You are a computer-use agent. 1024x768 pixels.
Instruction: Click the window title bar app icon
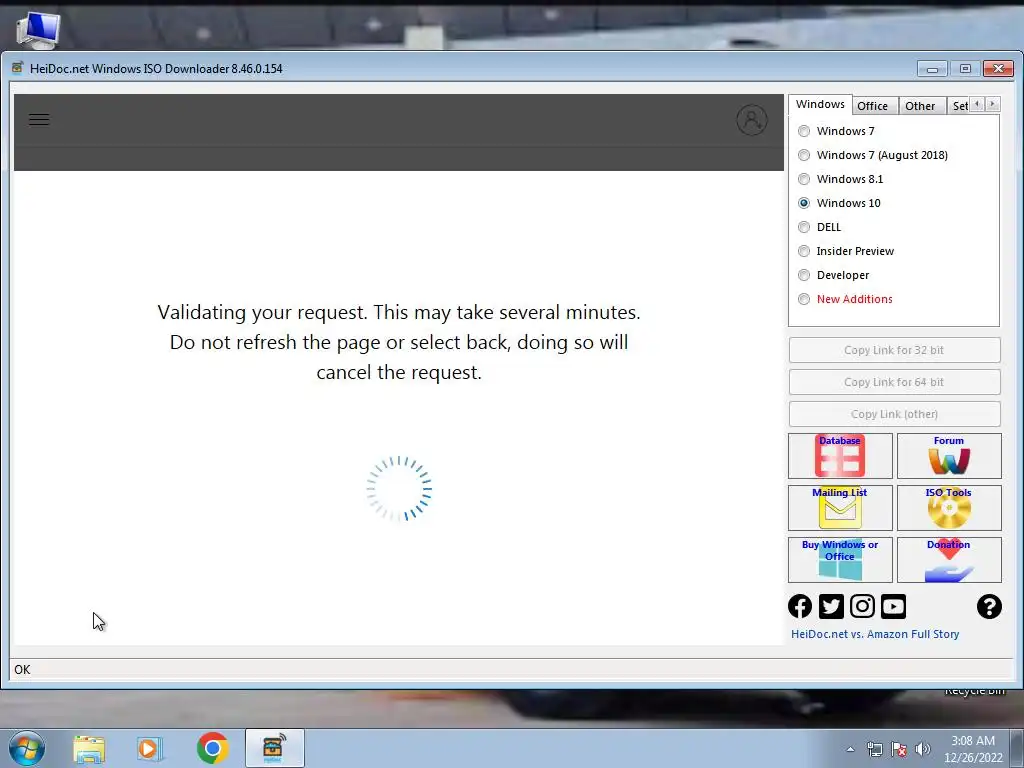(18, 68)
